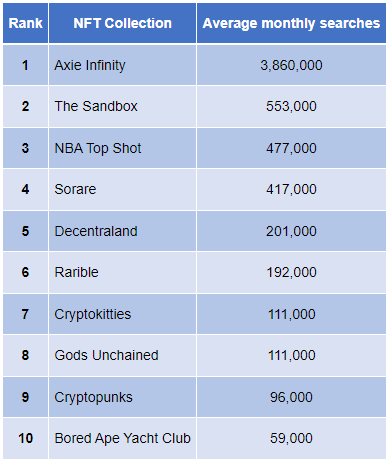The width and height of the screenshot is (391, 464).
Task: Click the Average monthly searches header
Action: [291, 23]
